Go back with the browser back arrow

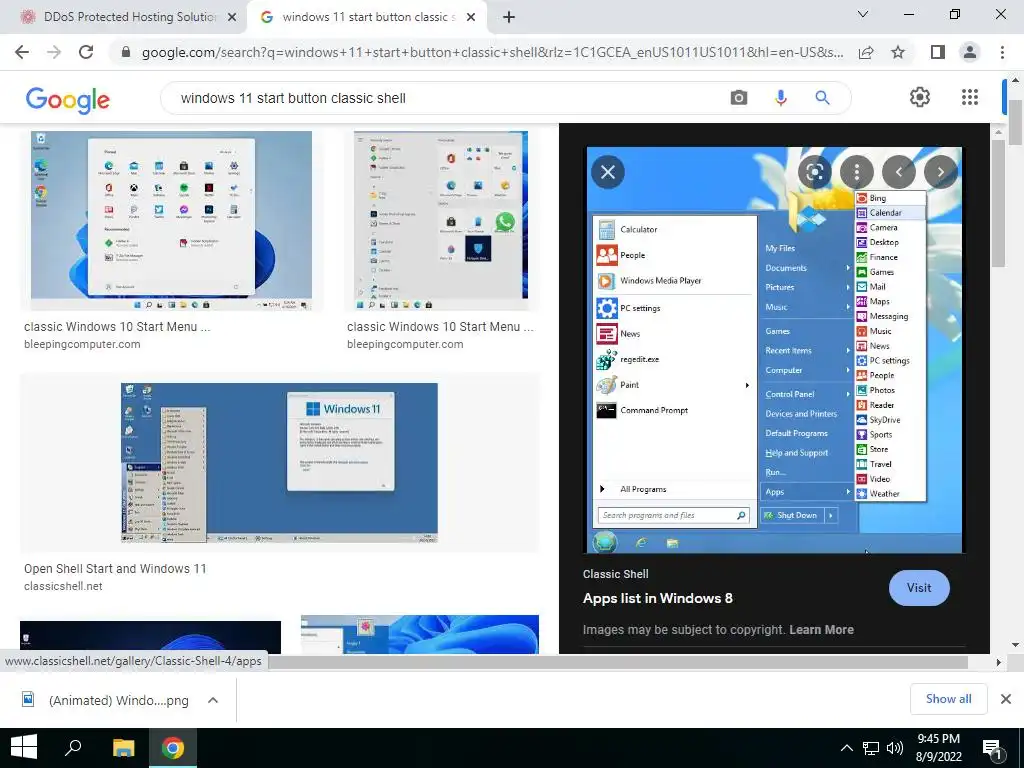pos(22,52)
